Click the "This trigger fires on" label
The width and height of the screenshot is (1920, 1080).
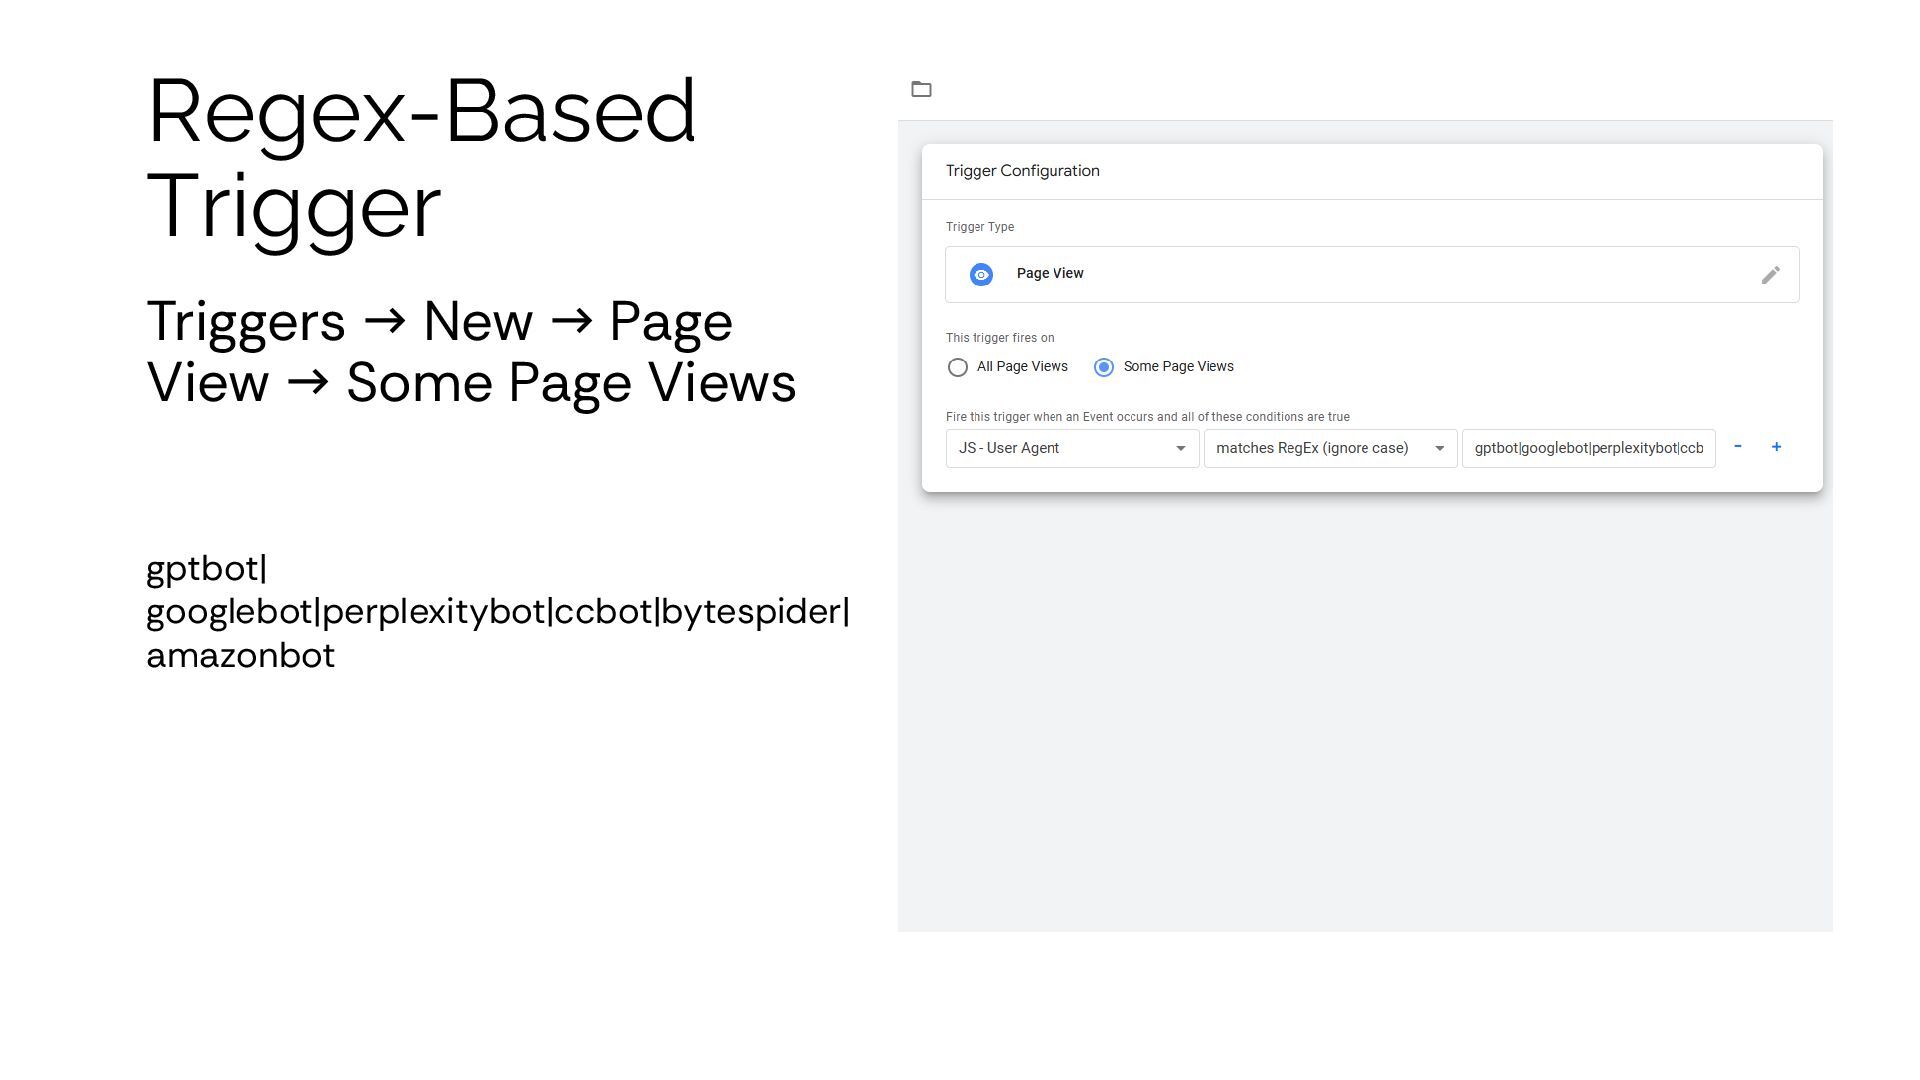click(1000, 338)
